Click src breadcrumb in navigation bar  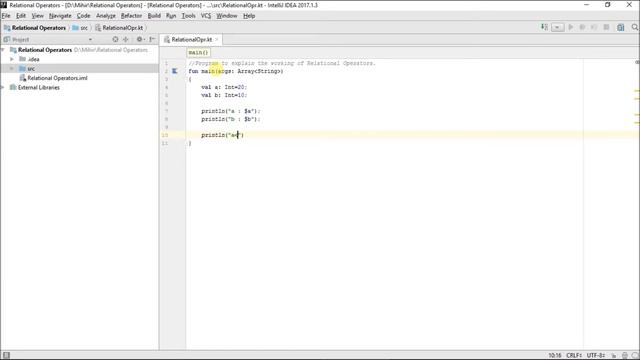(80, 28)
